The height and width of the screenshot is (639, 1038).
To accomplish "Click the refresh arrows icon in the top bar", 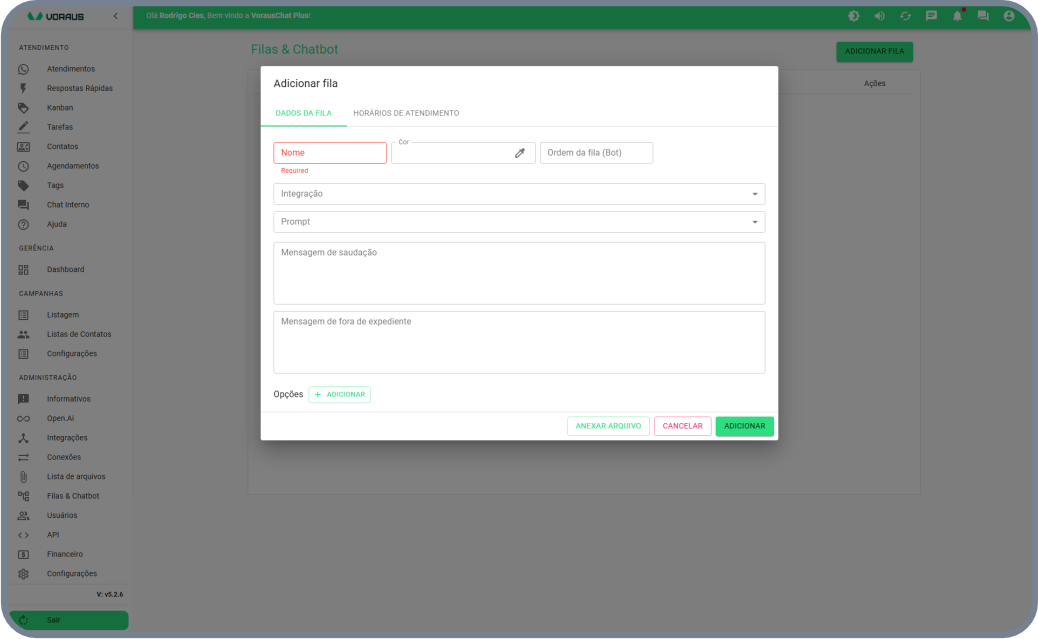I will click(x=905, y=16).
